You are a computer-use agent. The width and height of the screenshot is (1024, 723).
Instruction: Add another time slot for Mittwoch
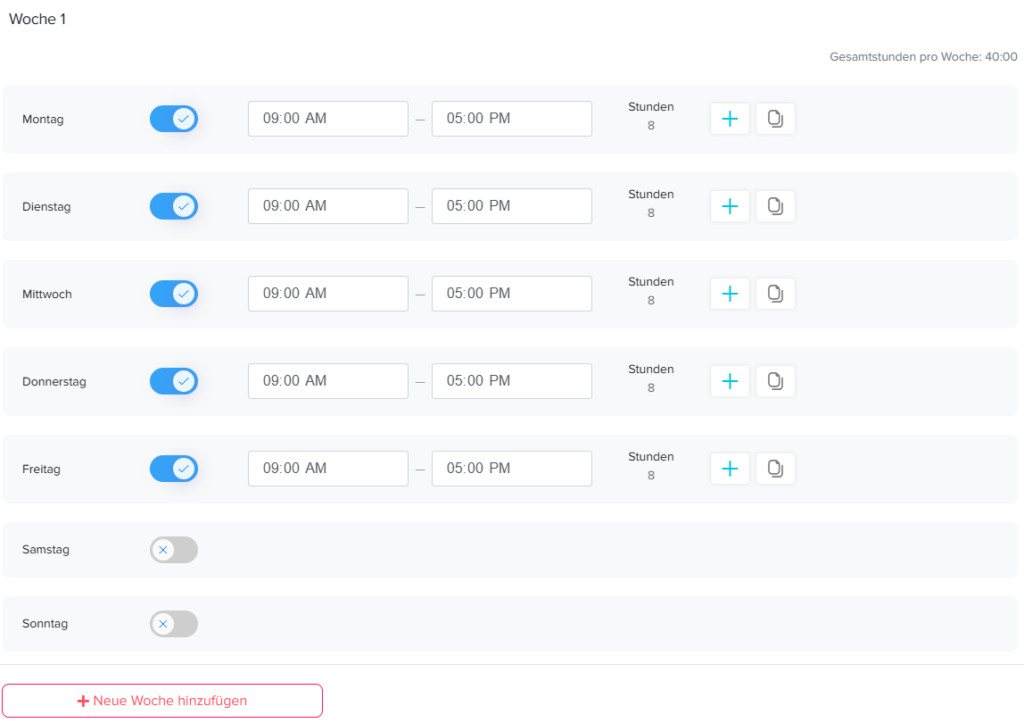coord(729,294)
